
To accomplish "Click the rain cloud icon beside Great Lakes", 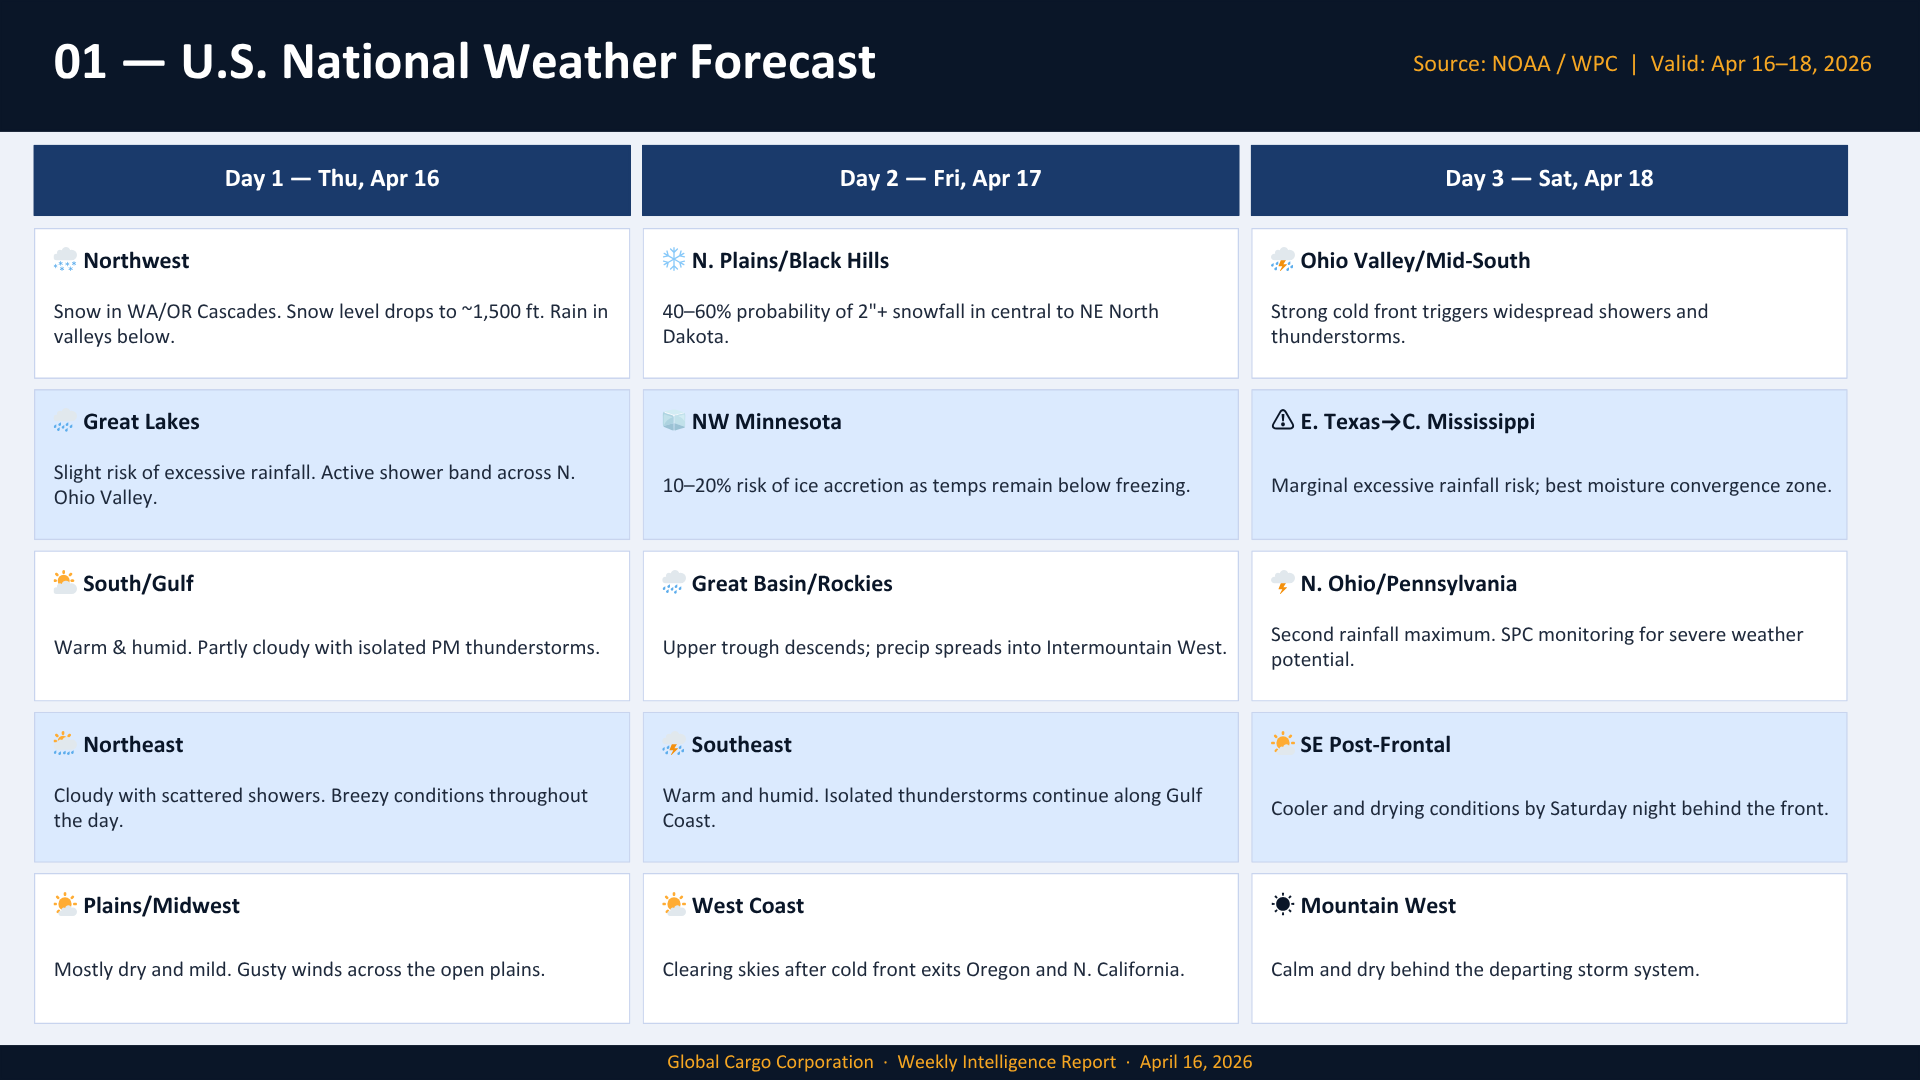I will point(65,421).
